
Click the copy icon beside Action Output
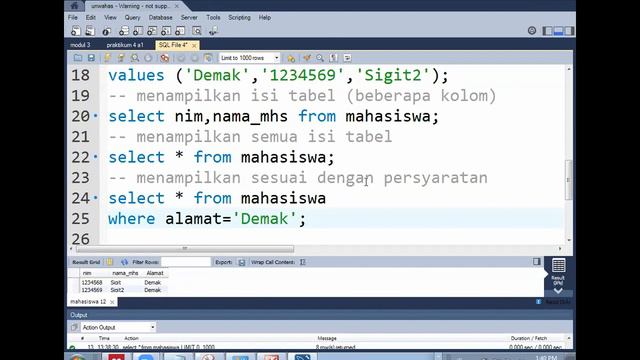coord(74,327)
